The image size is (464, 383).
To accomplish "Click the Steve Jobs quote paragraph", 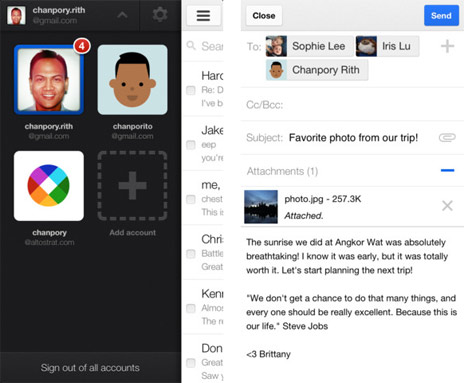I will pos(351,312).
